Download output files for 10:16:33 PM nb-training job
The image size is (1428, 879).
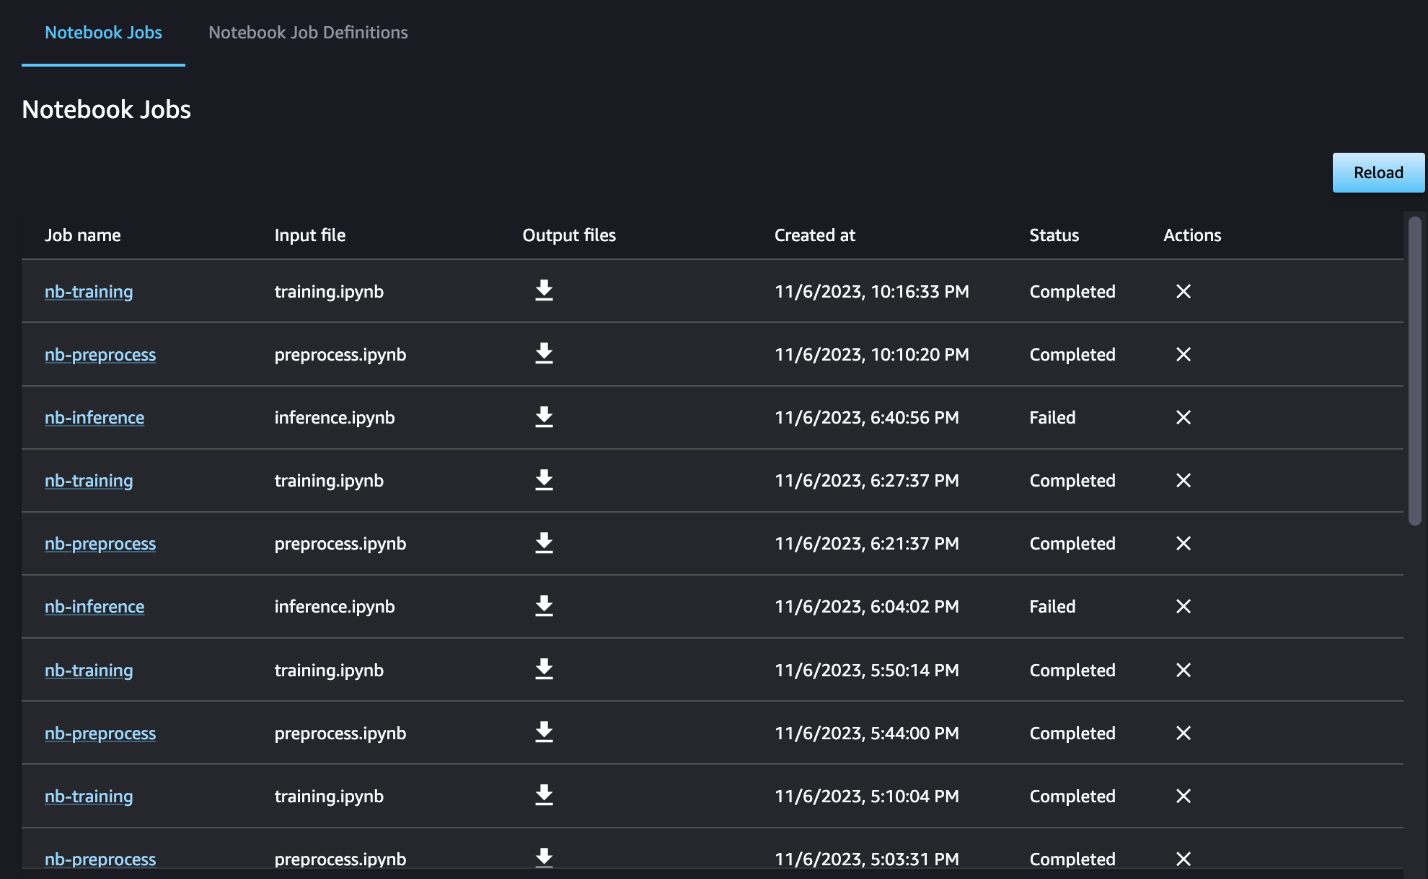click(544, 291)
